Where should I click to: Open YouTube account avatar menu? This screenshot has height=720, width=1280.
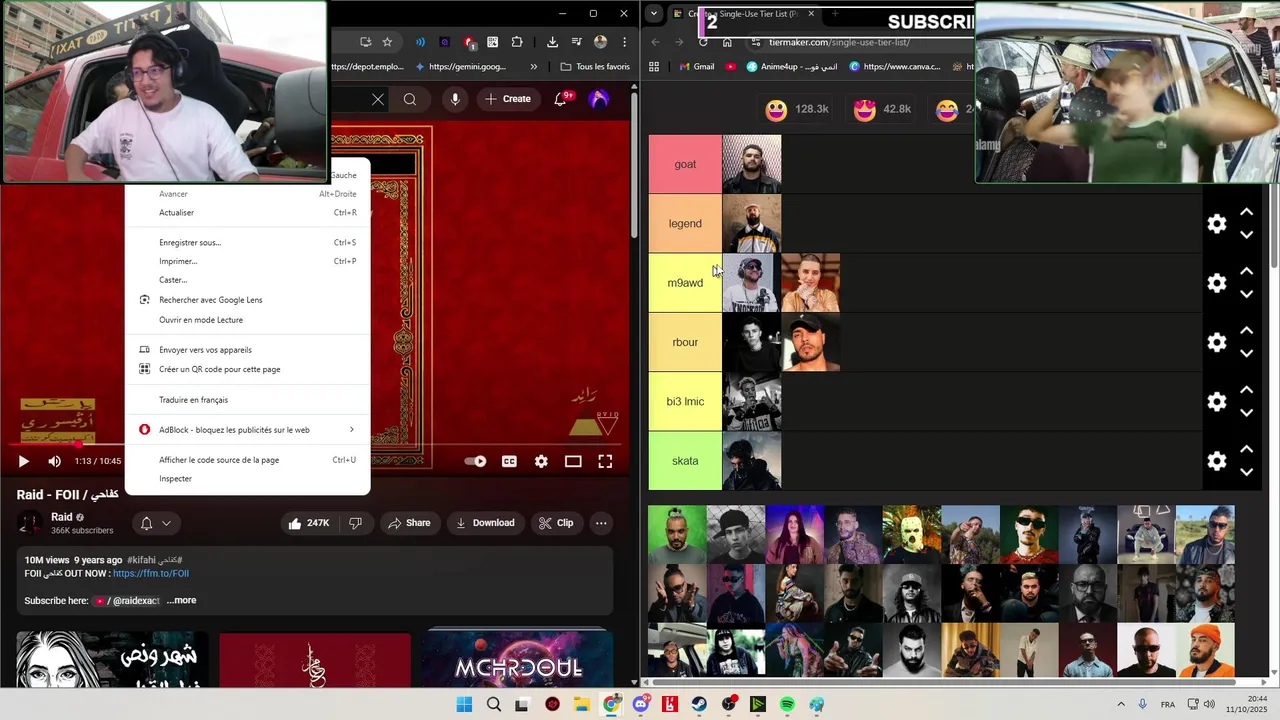pyautogui.click(x=599, y=99)
